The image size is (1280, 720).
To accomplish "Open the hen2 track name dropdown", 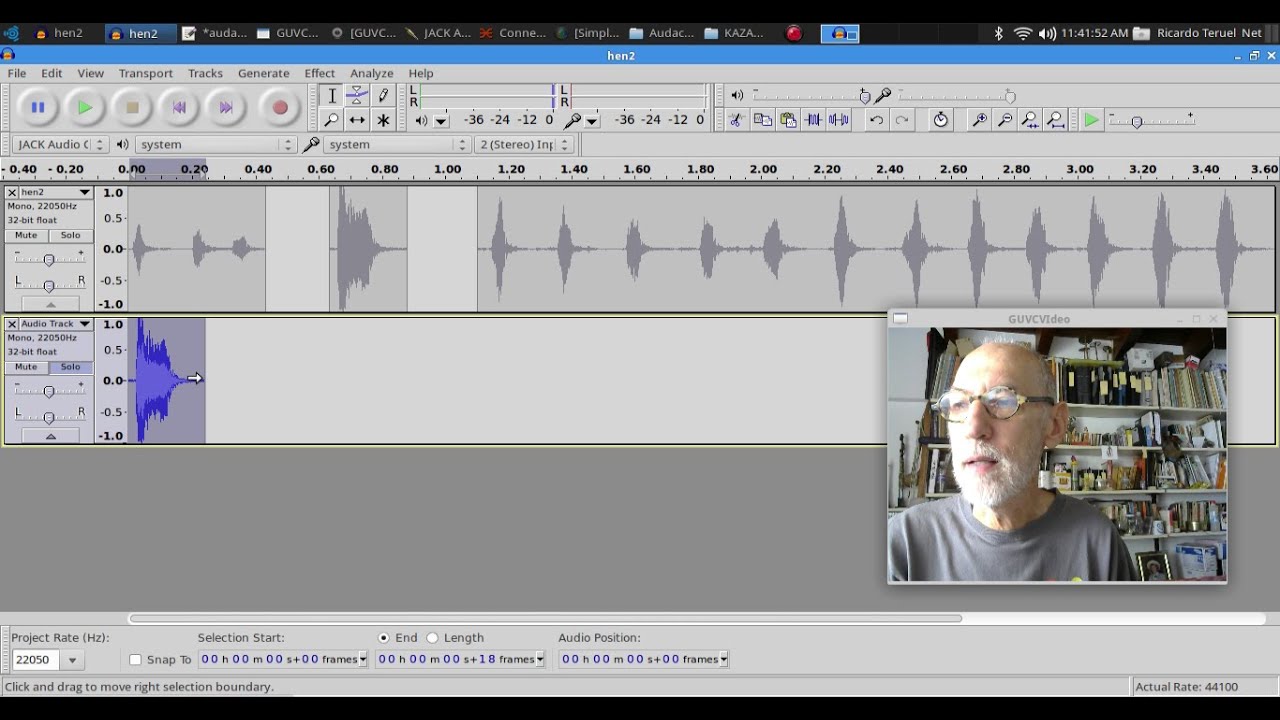I will 56,192.
